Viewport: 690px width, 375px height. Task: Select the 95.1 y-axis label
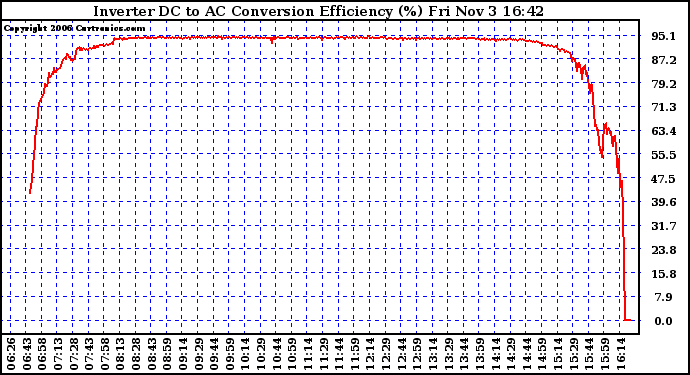[664, 36]
